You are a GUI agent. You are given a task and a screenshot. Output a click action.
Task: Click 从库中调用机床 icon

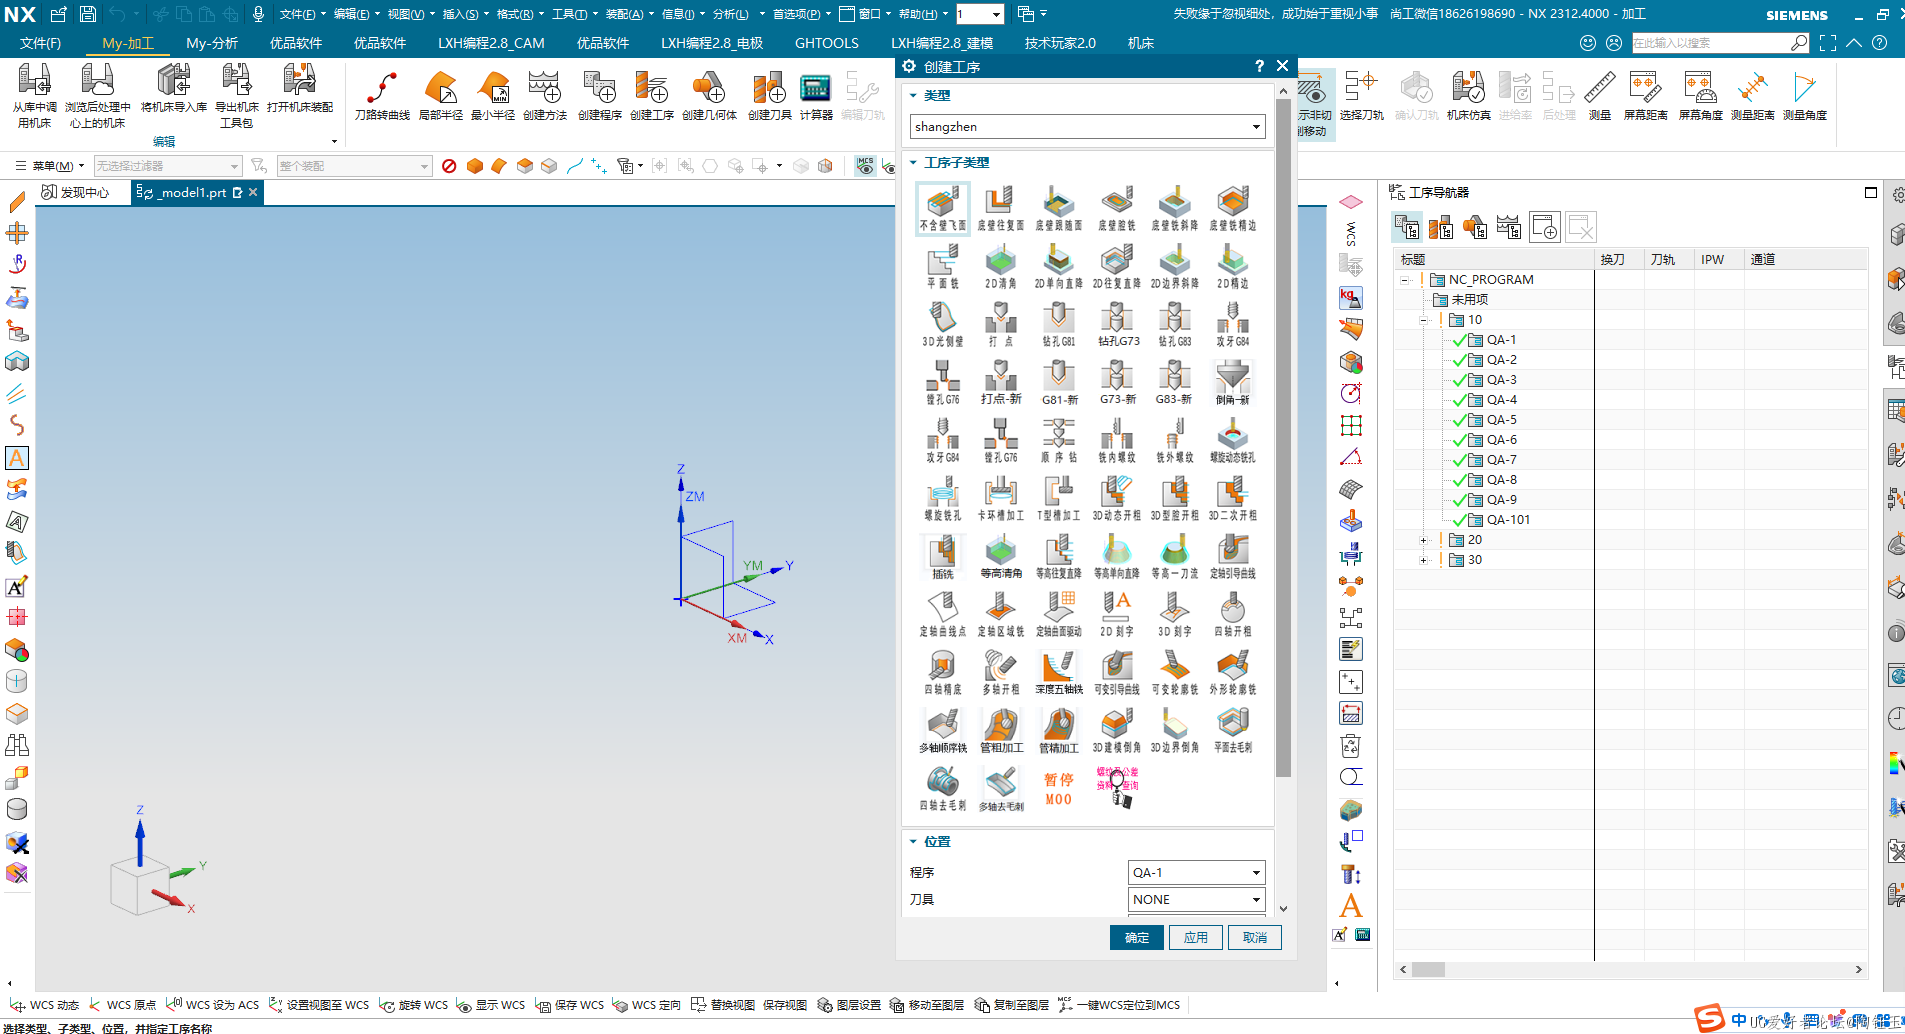34,98
